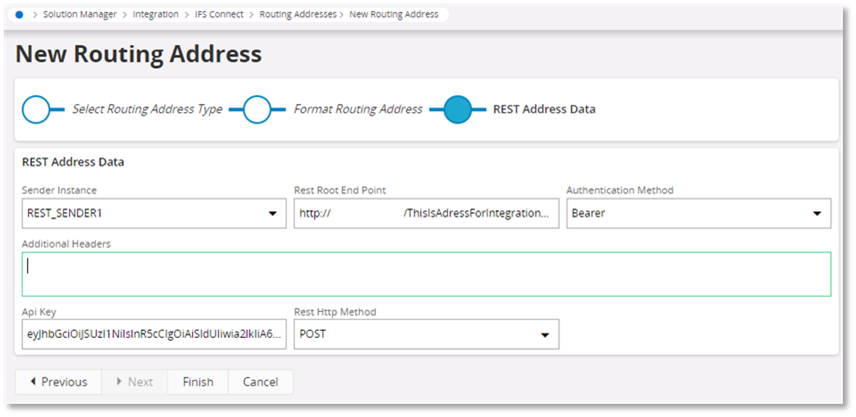The width and height of the screenshot is (856, 417).
Task: Edit the Rest Root End Point field
Action: pyautogui.click(x=426, y=214)
